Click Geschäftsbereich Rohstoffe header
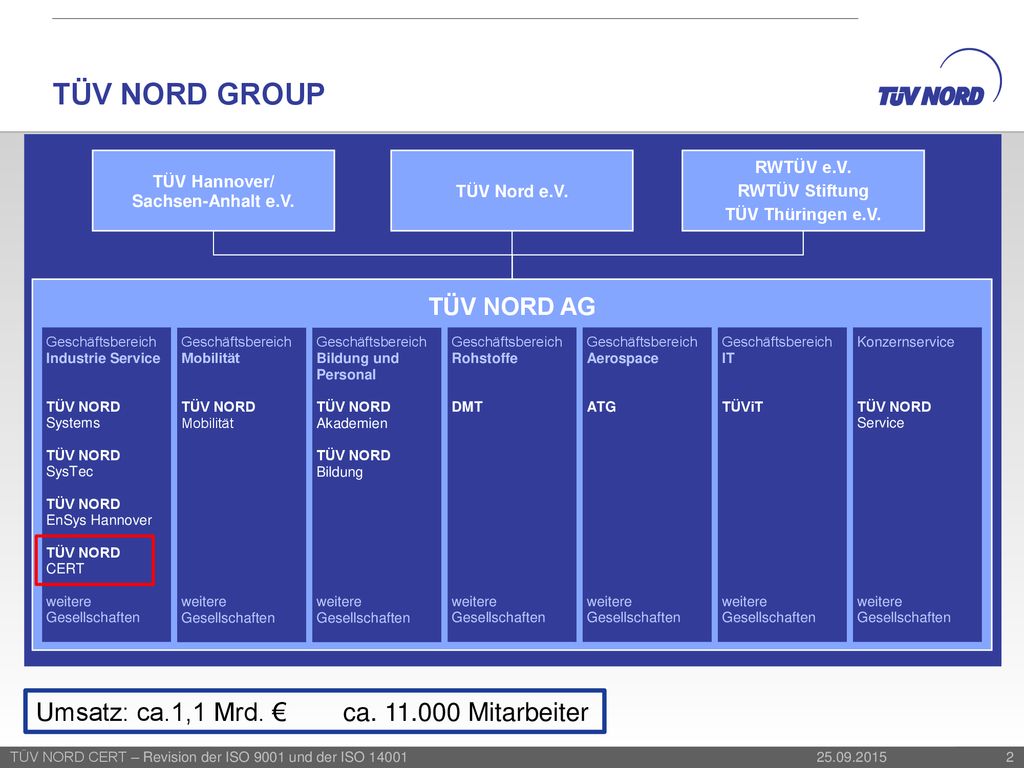The width and height of the screenshot is (1024, 768). click(507, 350)
